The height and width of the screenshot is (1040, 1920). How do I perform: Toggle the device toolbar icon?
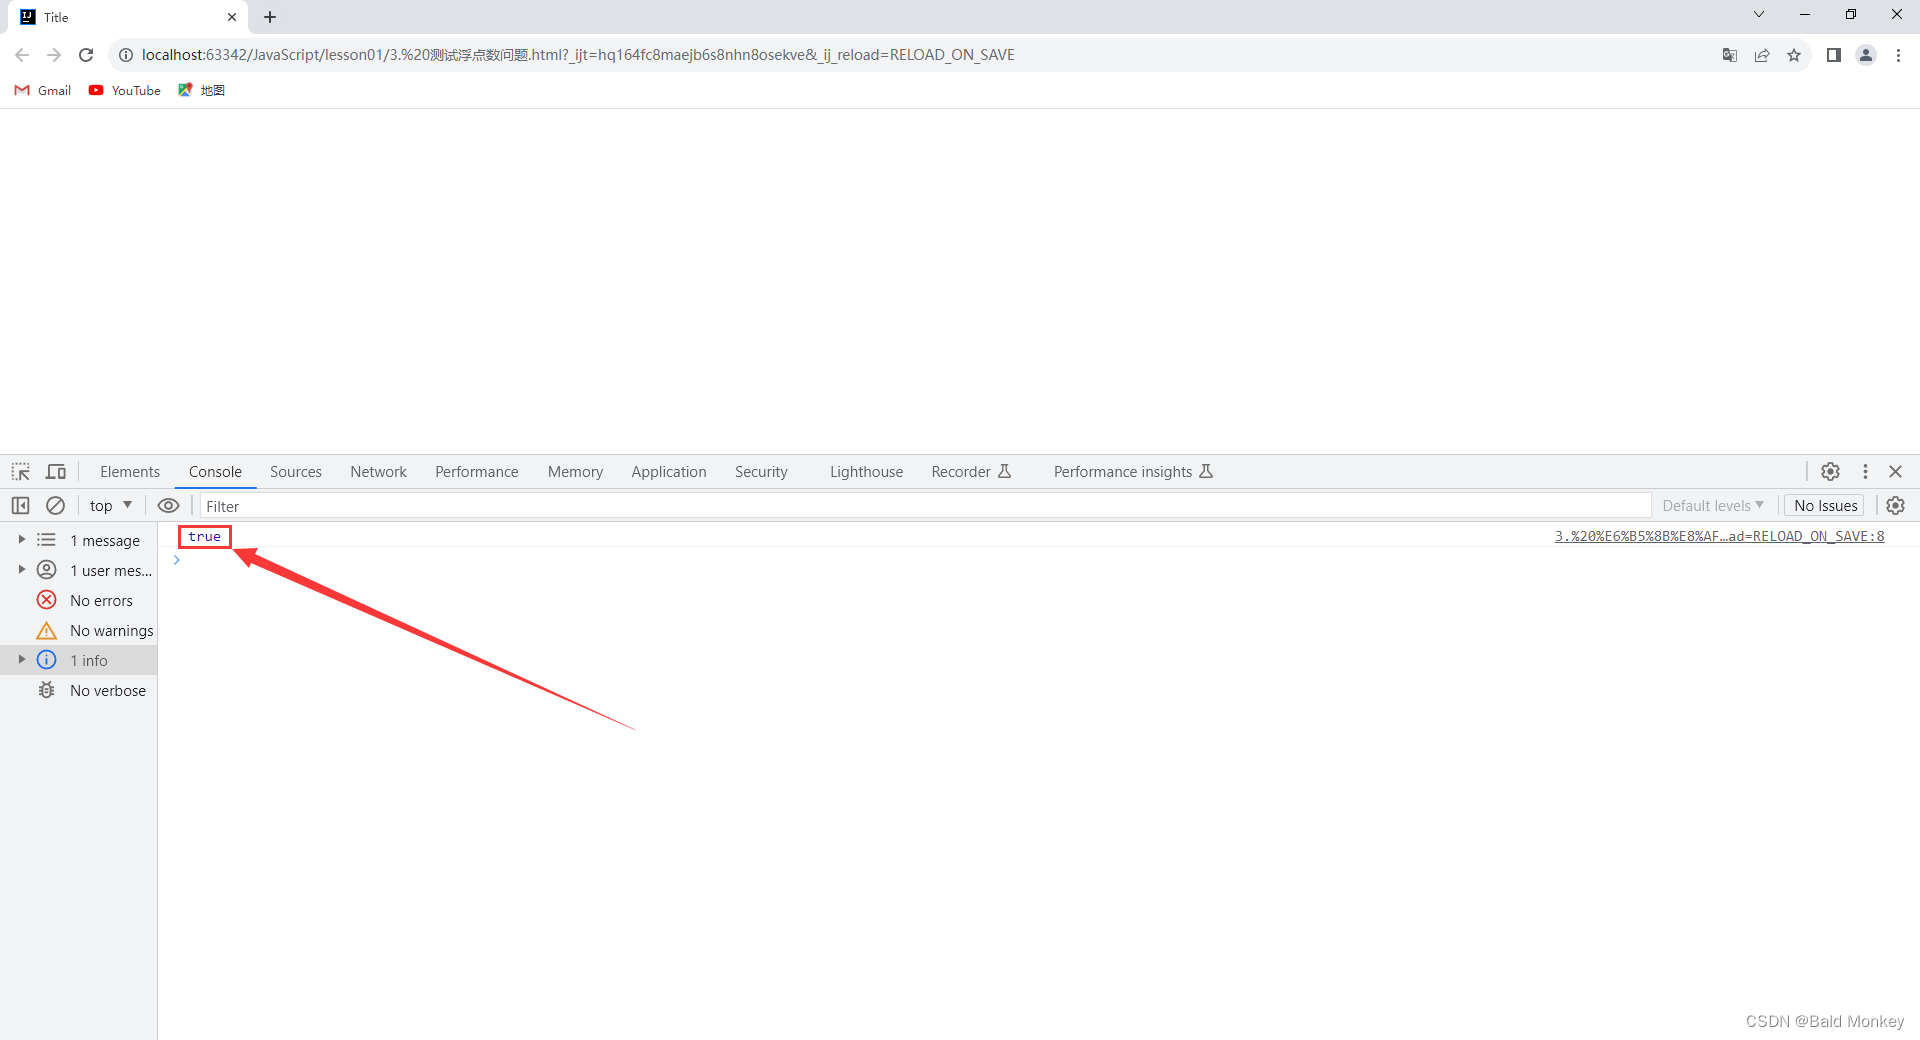pos(56,471)
